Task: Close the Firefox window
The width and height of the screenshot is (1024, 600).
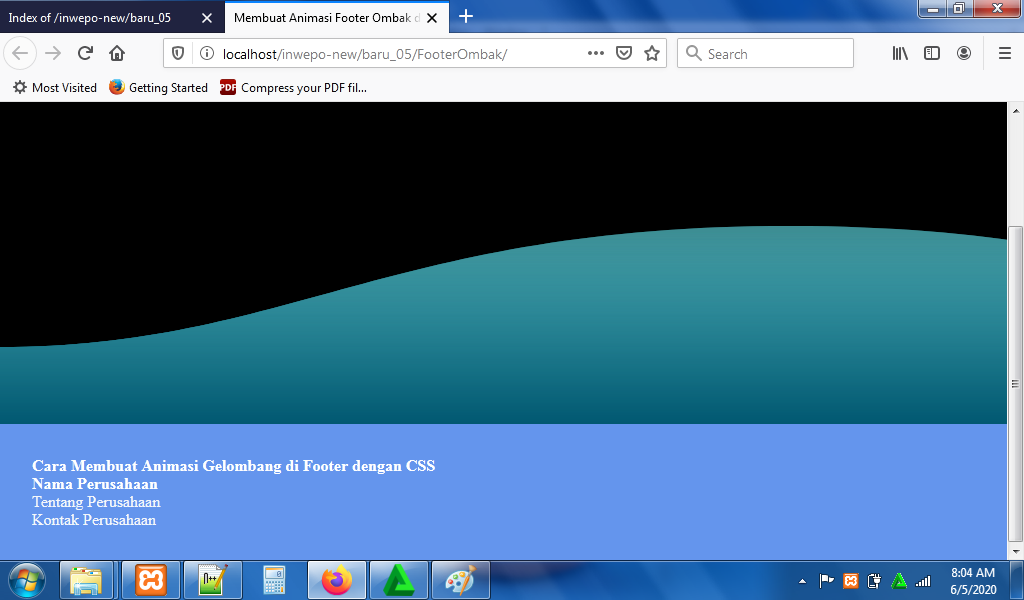Action: (997, 8)
